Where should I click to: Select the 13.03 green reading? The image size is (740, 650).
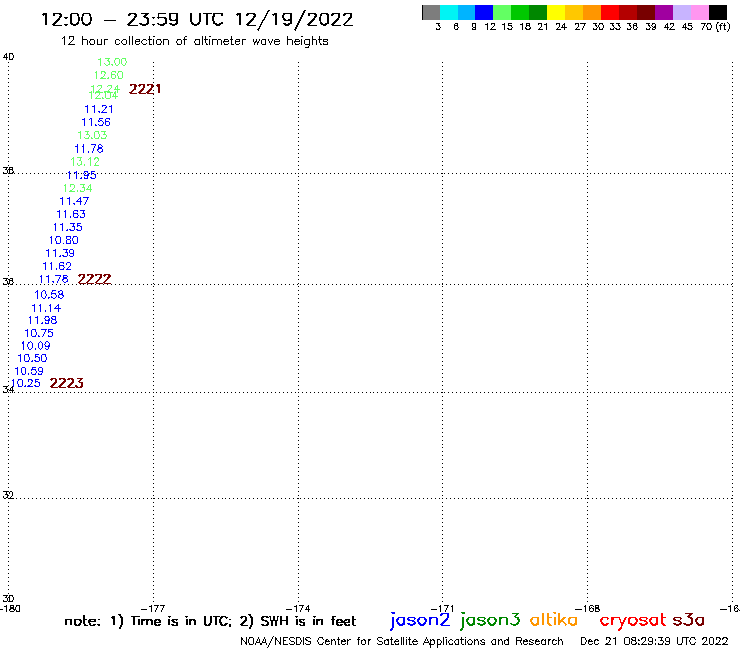[x=92, y=135]
